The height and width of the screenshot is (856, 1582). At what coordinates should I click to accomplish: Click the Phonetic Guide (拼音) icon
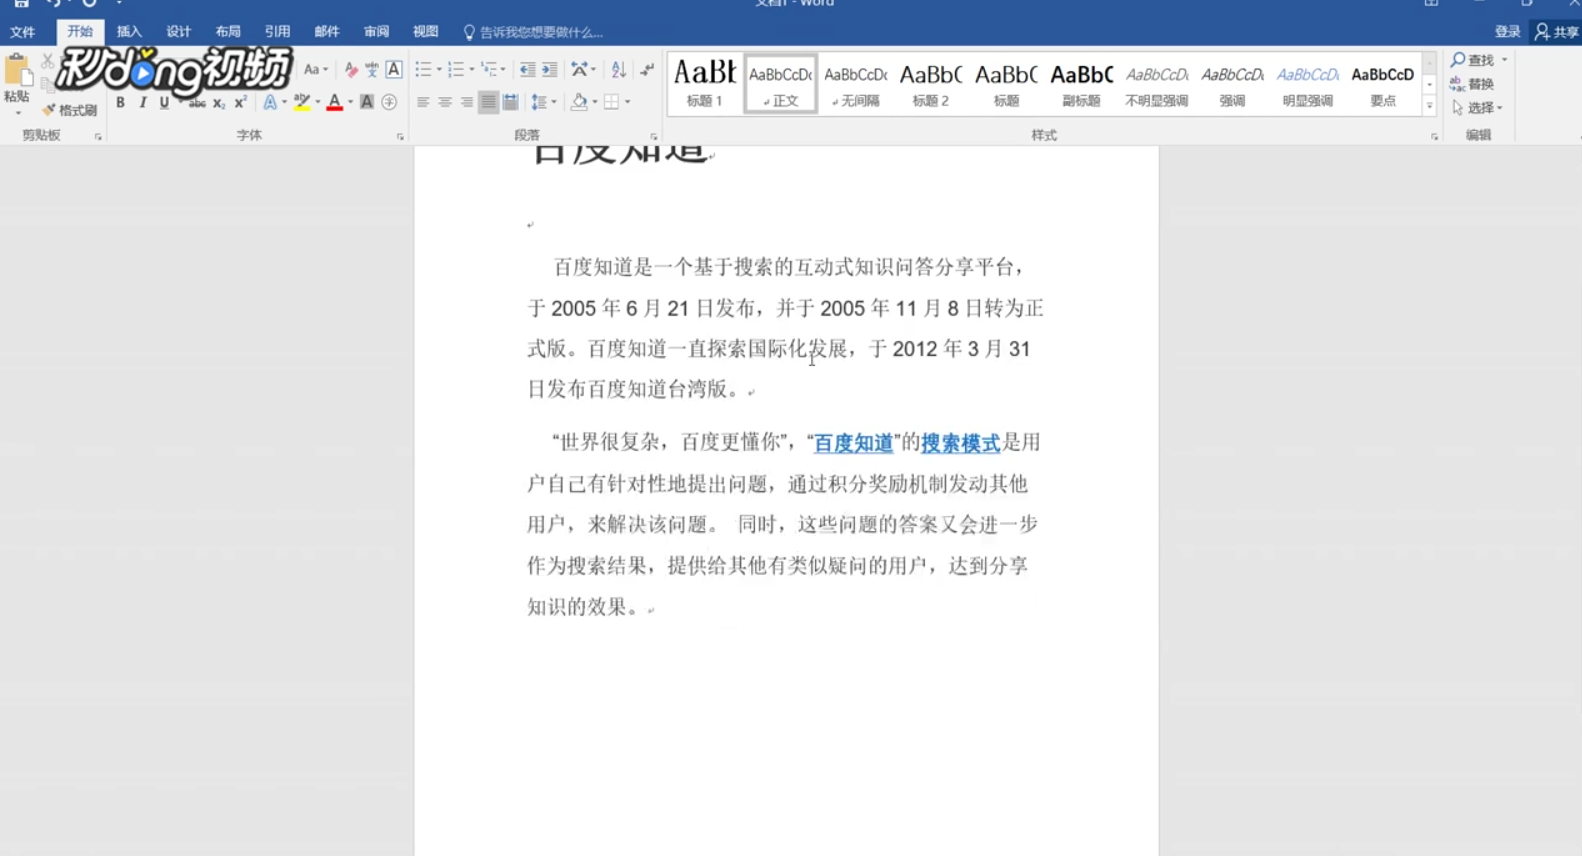click(x=372, y=70)
